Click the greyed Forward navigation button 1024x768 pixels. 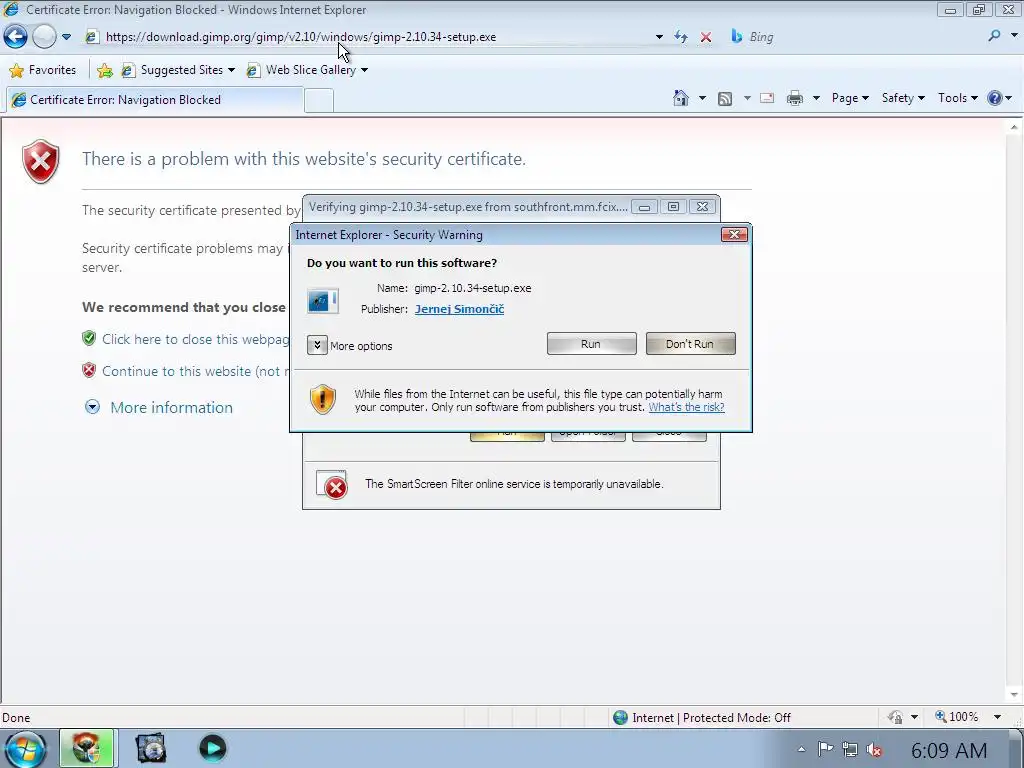pos(44,37)
